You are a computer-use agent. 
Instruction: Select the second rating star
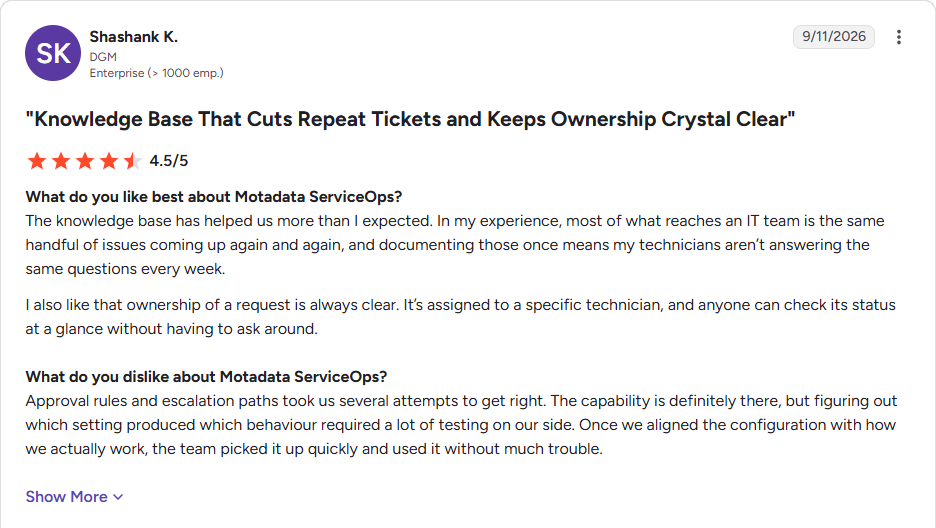pos(61,161)
